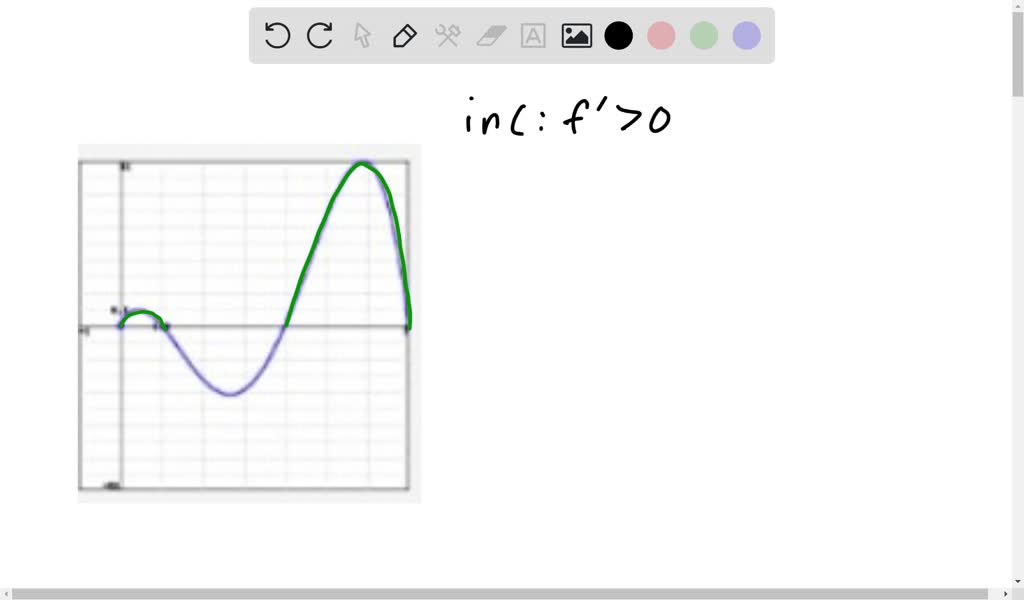
Task: Open the tools (hammer and wrench) option
Action: [x=446, y=36]
